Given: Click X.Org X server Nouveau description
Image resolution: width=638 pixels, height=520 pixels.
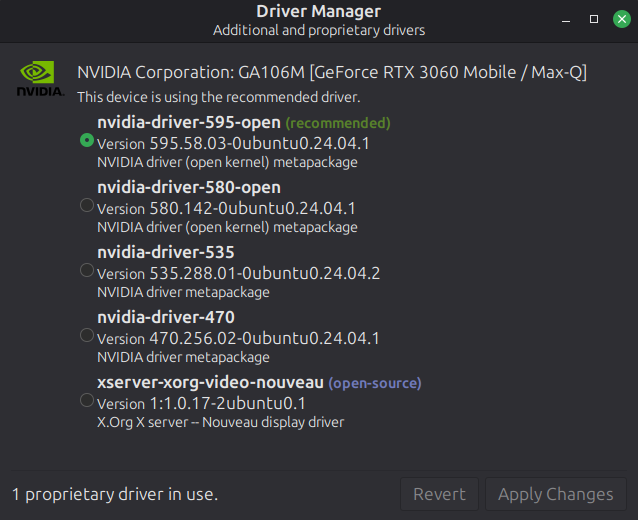Looking at the screenshot, I should pyautogui.click(x=221, y=422).
